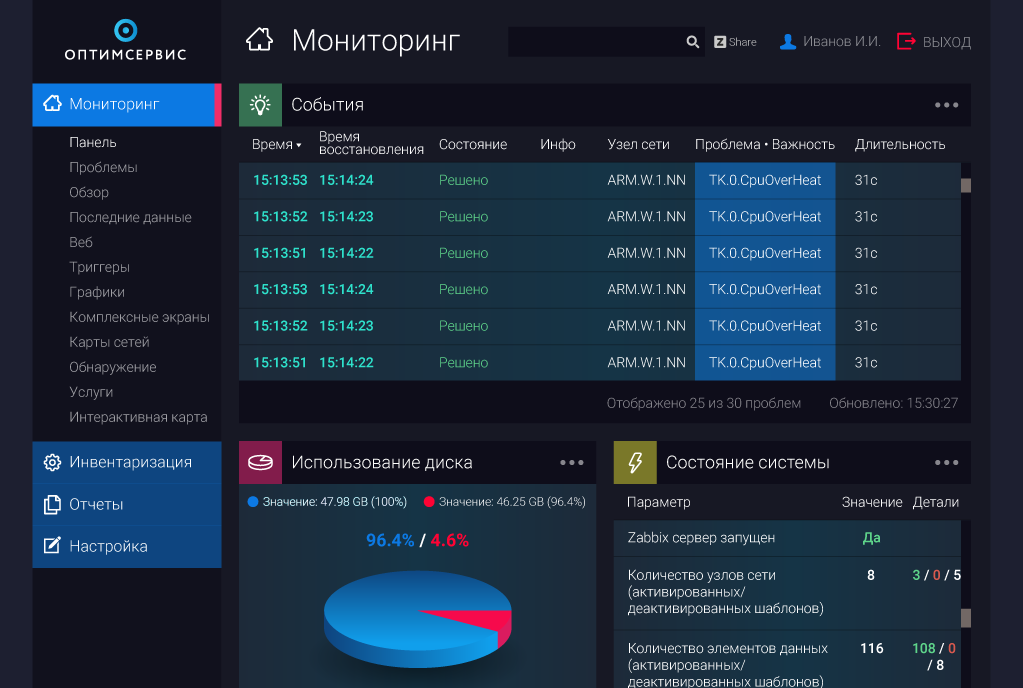1023x688 pixels.
Task: Open Обзор submenu item
Action: coord(89,192)
